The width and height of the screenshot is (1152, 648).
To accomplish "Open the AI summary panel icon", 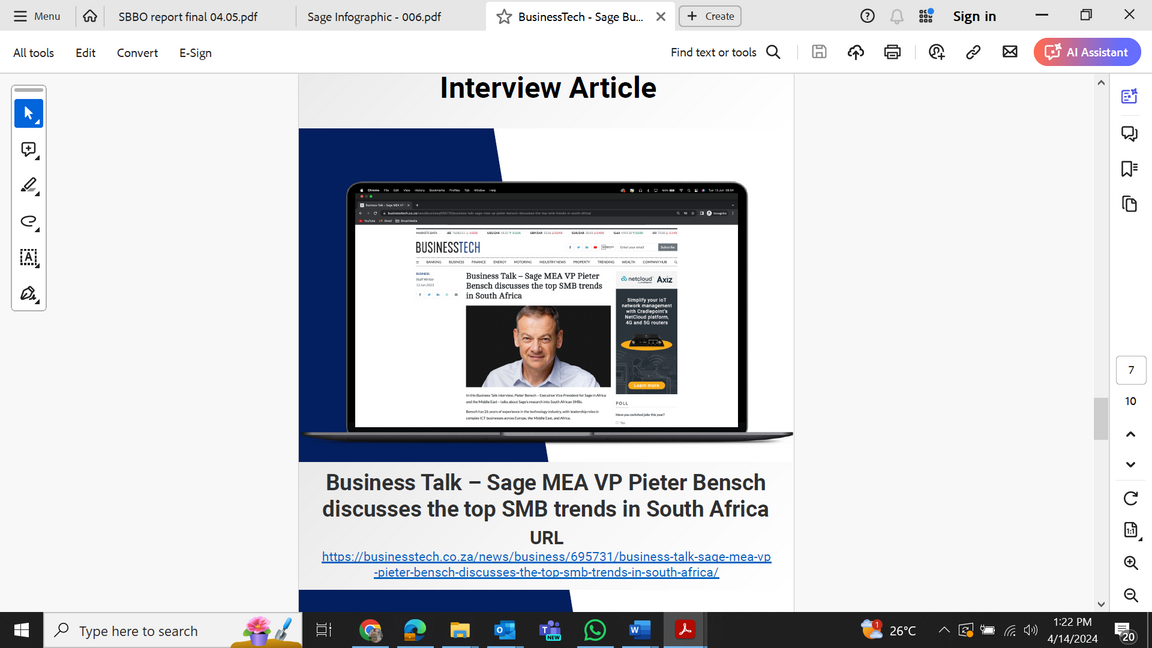I will pos(1129,97).
